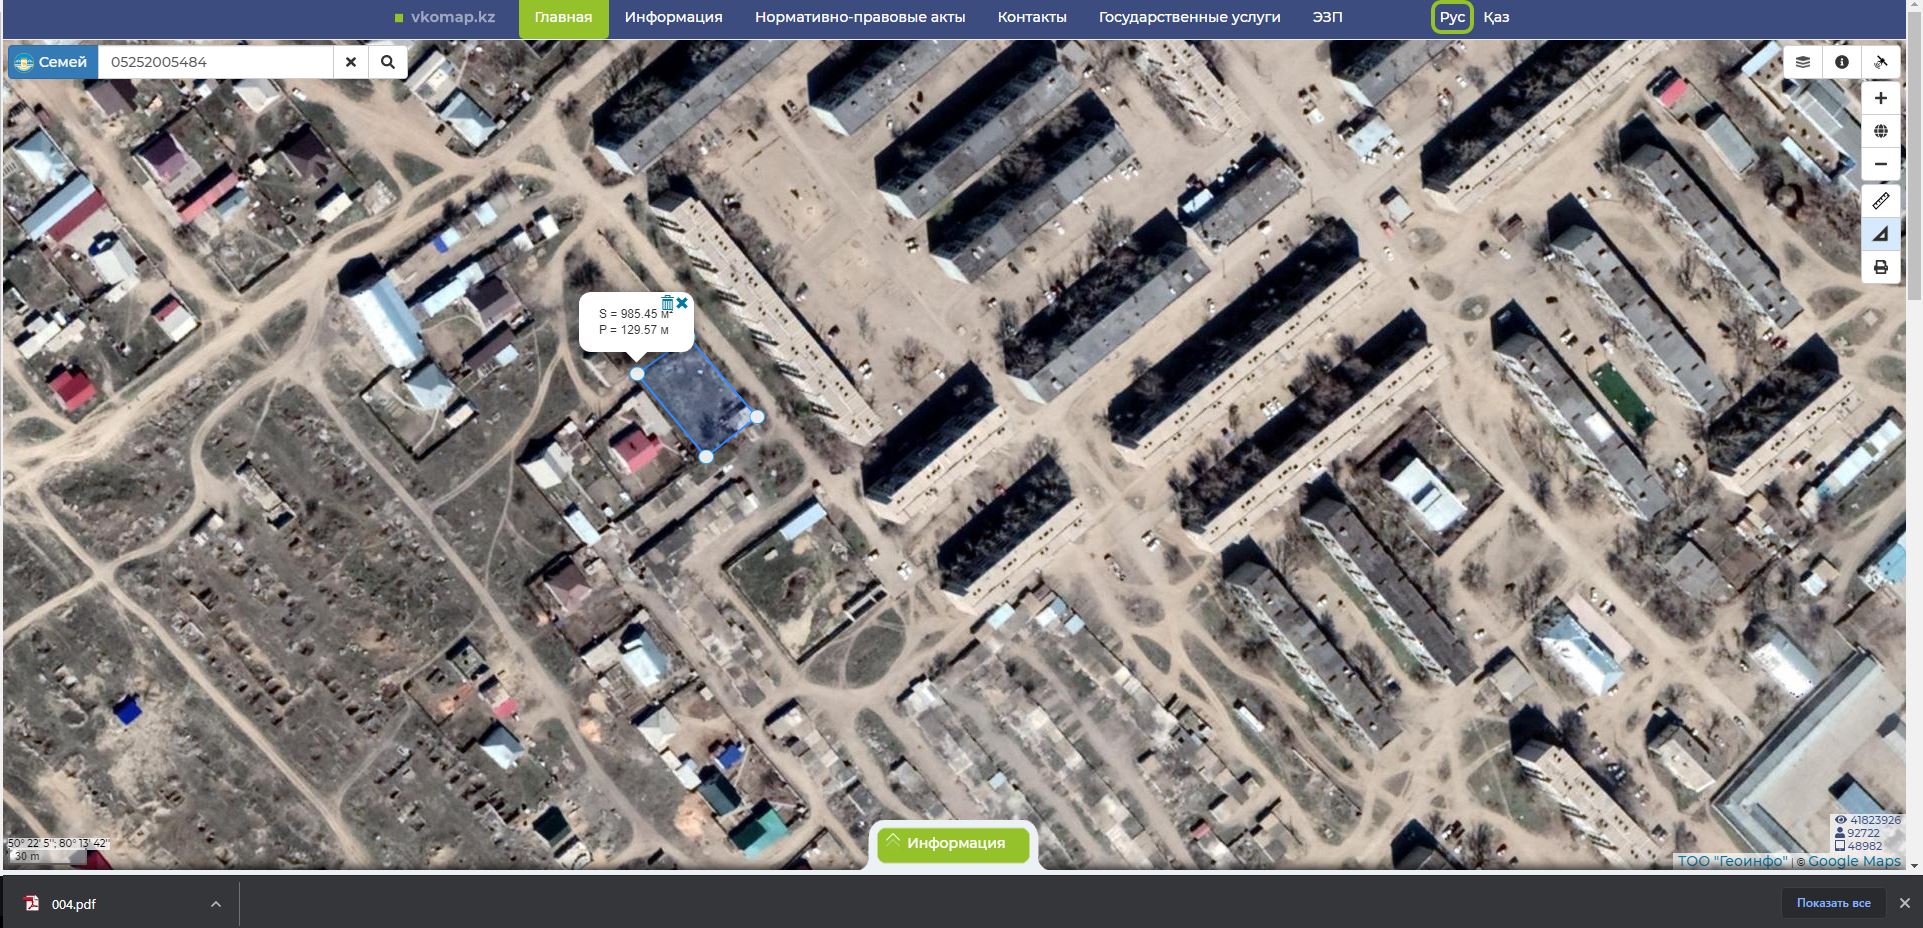Zoom in with the plus button
The width and height of the screenshot is (1923, 928).
(x=1881, y=98)
